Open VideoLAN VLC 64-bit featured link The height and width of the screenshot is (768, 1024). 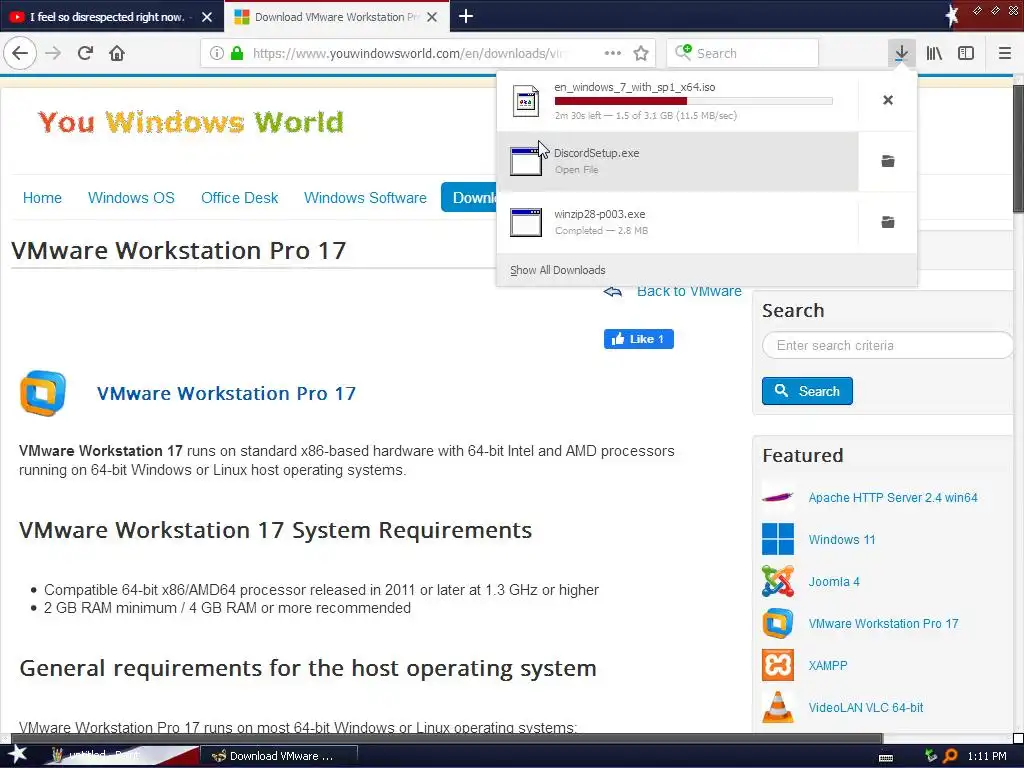[865, 707]
